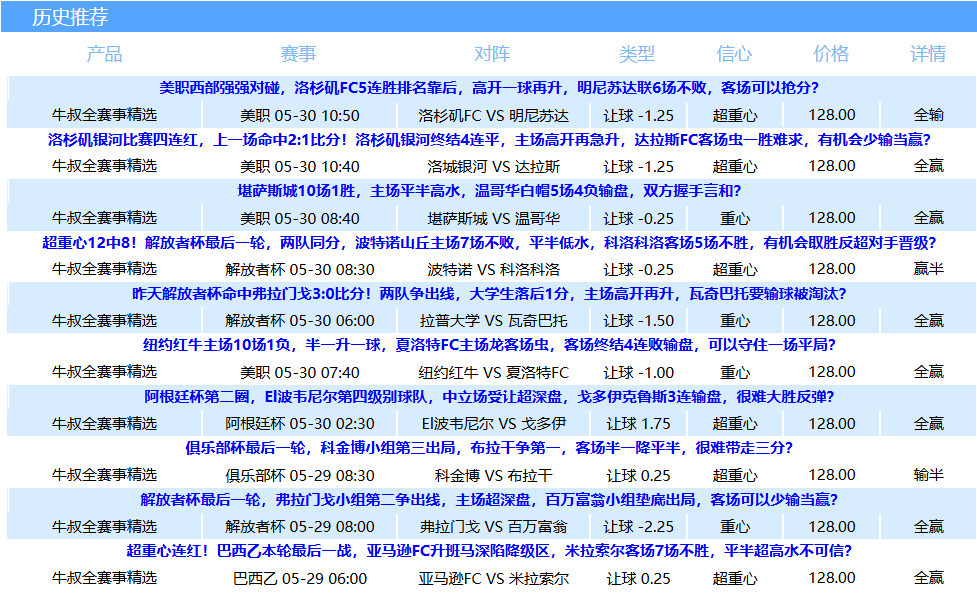Image resolution: width=977 pixels, height=593 pixels.
Task: Select El波韦尼尔 VS 戈多伊 matchup cell
Action: tap(493, 424)
